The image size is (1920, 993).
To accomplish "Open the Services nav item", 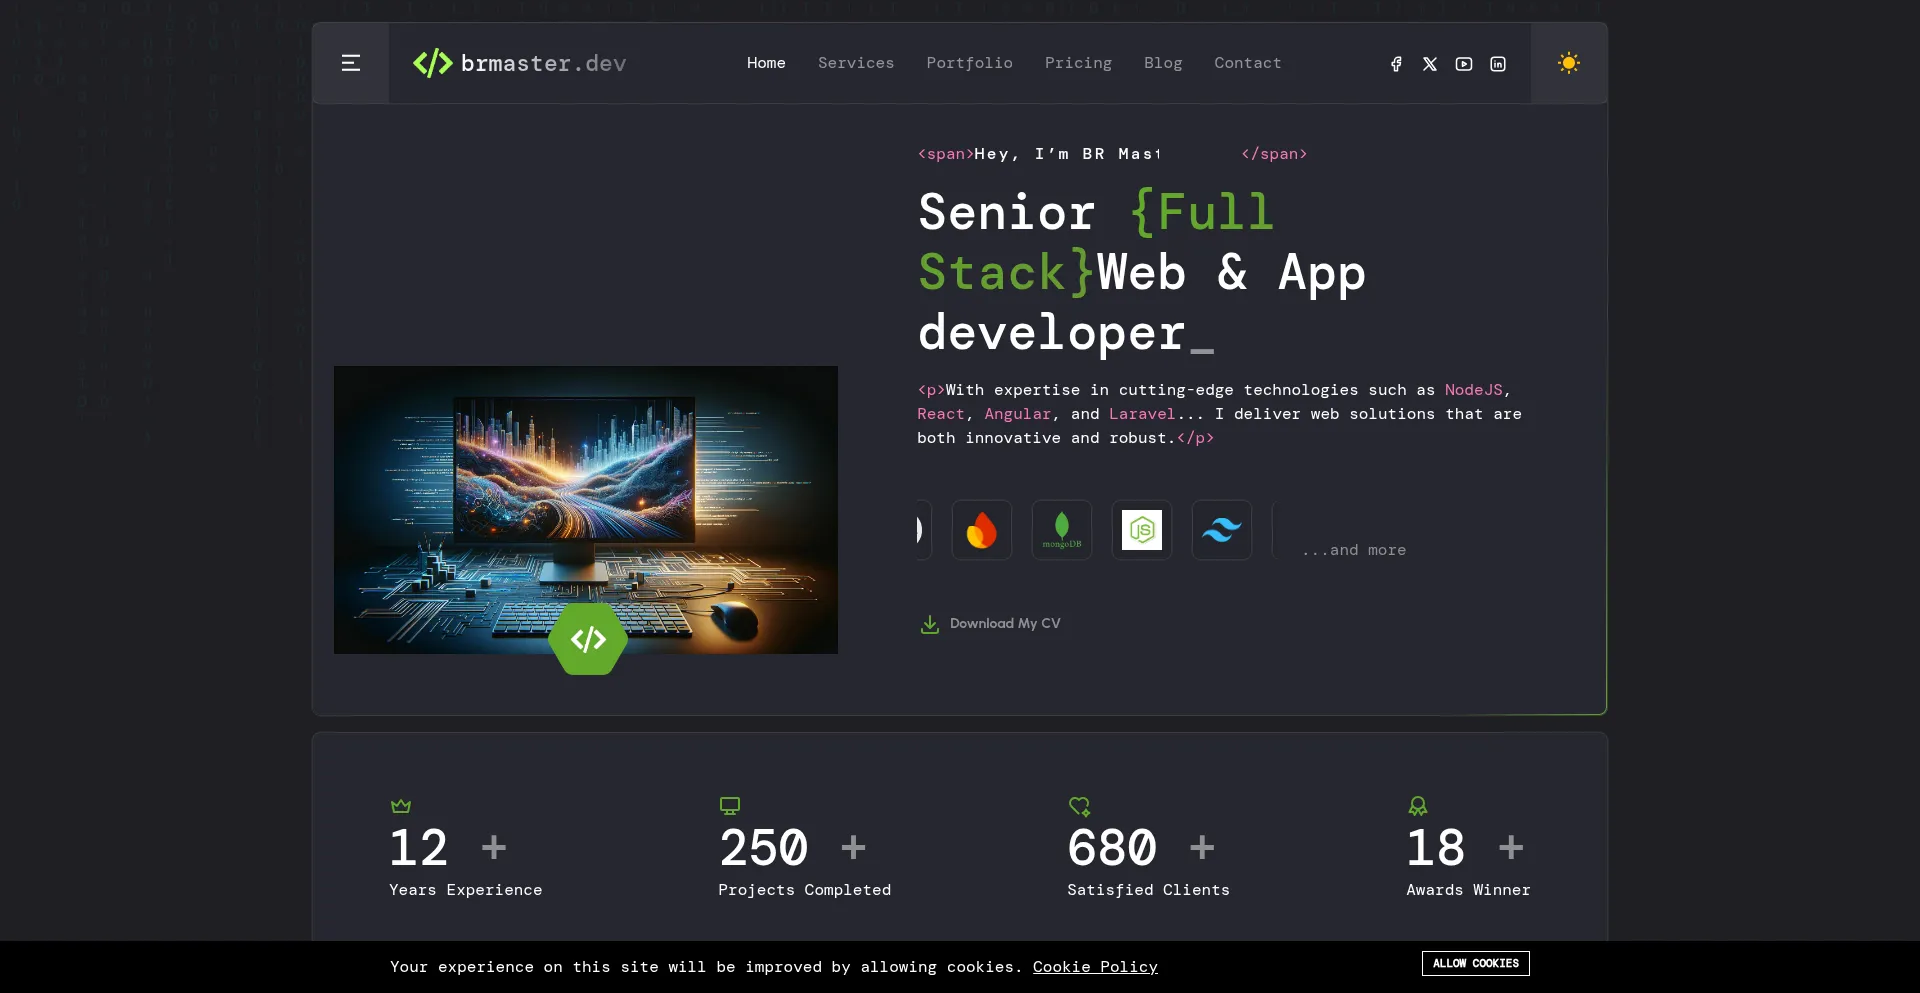I will click(856, 63).
